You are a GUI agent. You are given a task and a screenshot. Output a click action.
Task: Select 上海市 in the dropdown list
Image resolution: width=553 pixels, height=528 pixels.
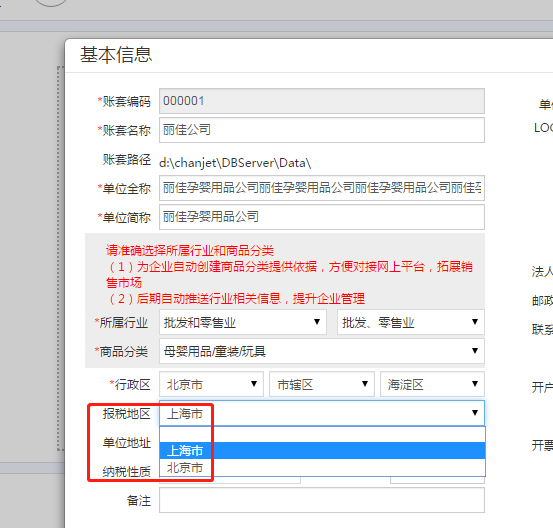pos(322,450)
